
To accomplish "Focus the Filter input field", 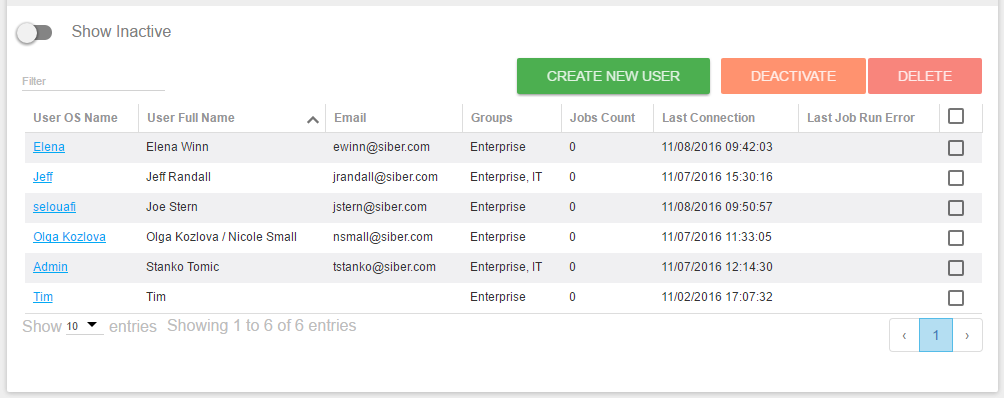I will click(93, 81).
